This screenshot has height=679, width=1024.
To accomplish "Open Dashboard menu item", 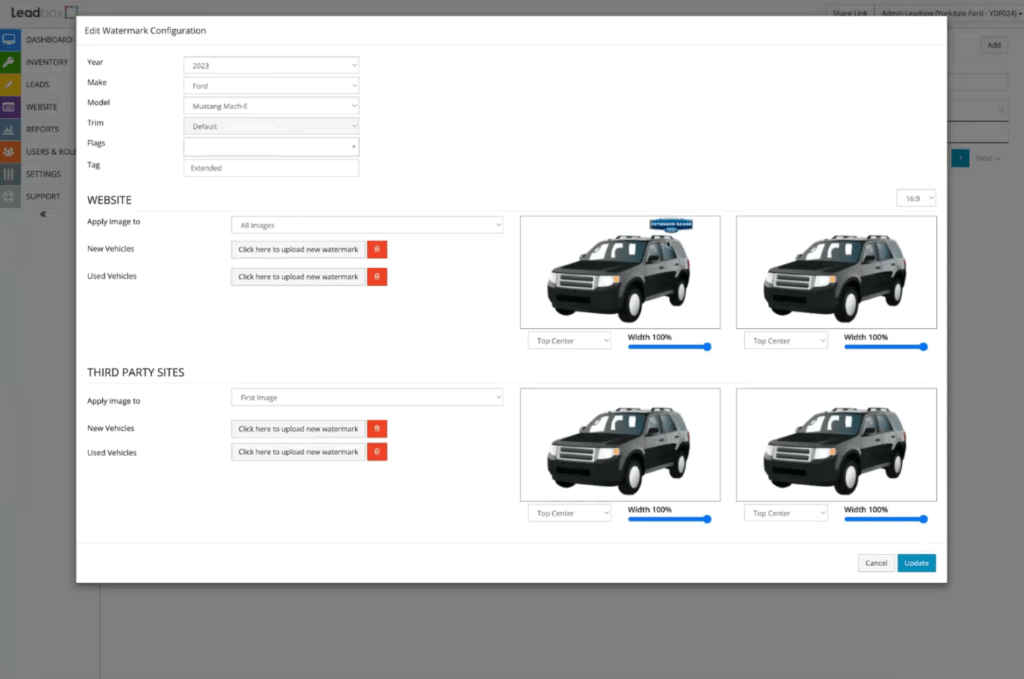I will point(49,40).
